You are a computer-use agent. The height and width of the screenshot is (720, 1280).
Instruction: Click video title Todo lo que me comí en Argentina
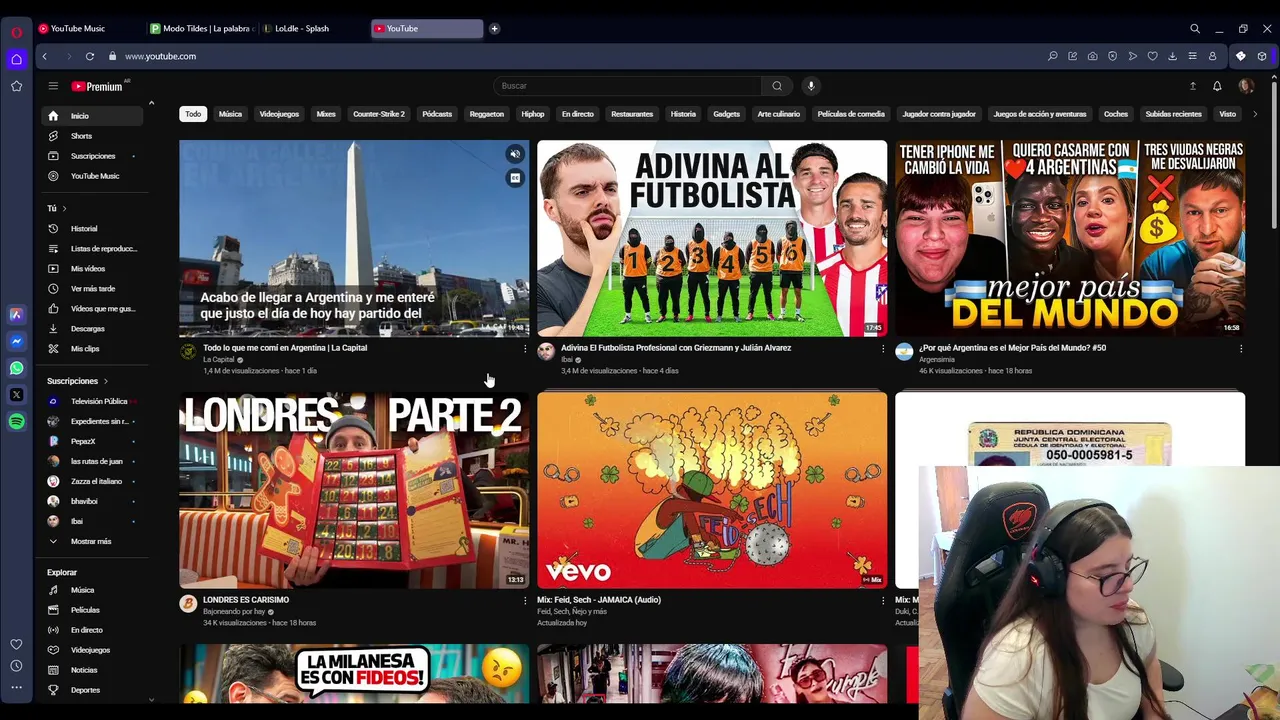(285, 348)
